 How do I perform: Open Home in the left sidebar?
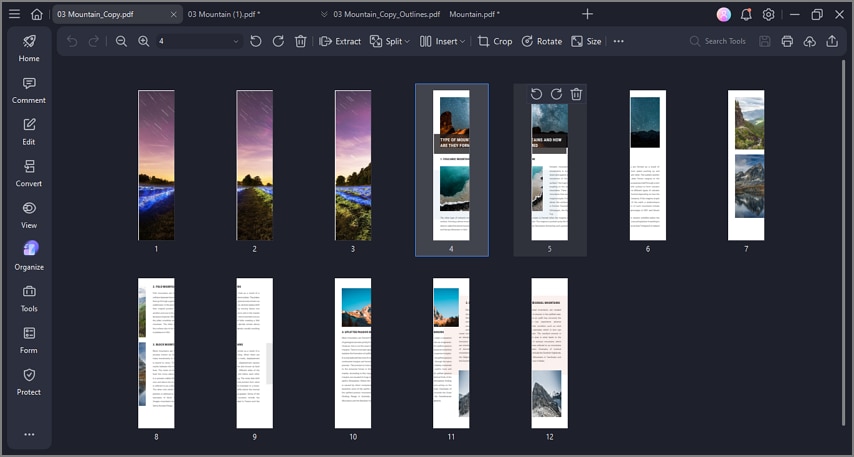point(29,48)
